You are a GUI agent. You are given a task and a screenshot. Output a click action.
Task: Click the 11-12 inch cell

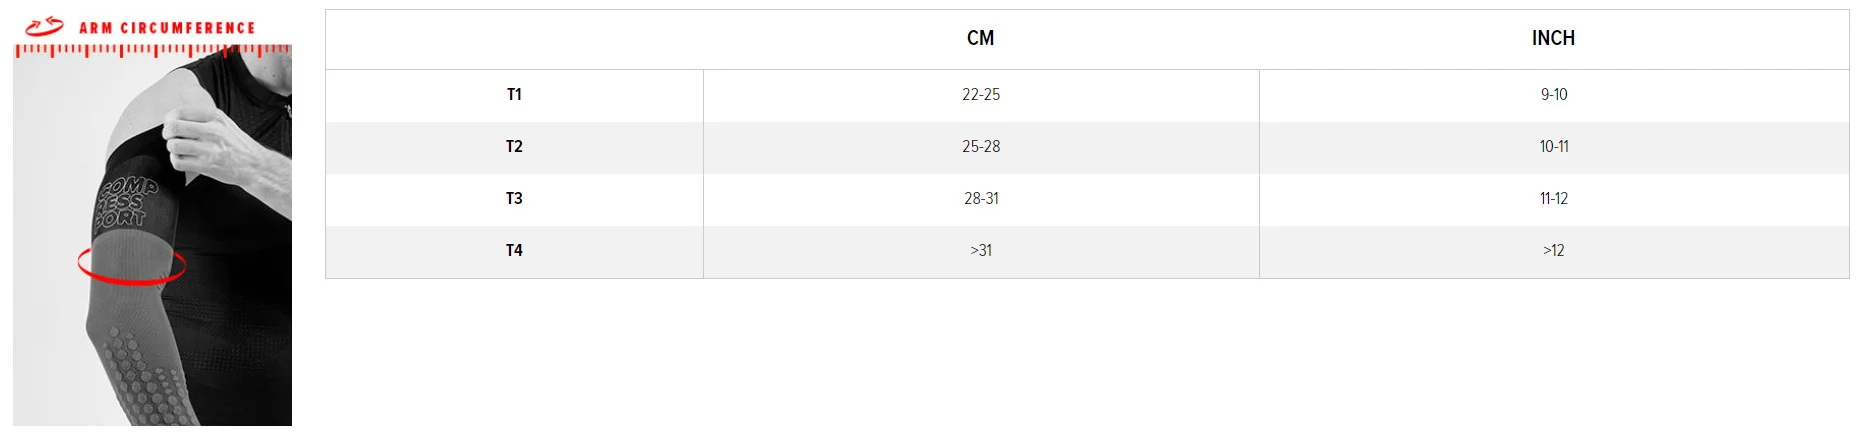click(x=1553, y=199)
